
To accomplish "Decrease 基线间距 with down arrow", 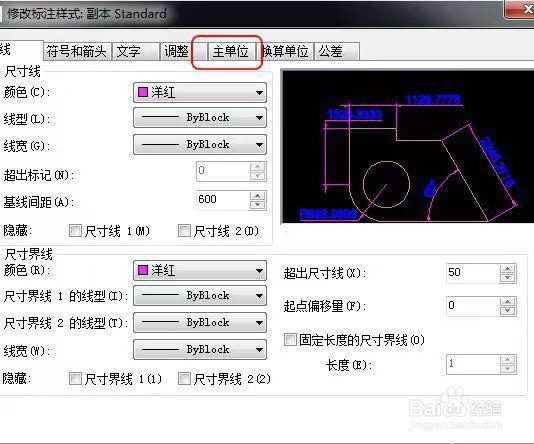I will click(x=257, y=205).
